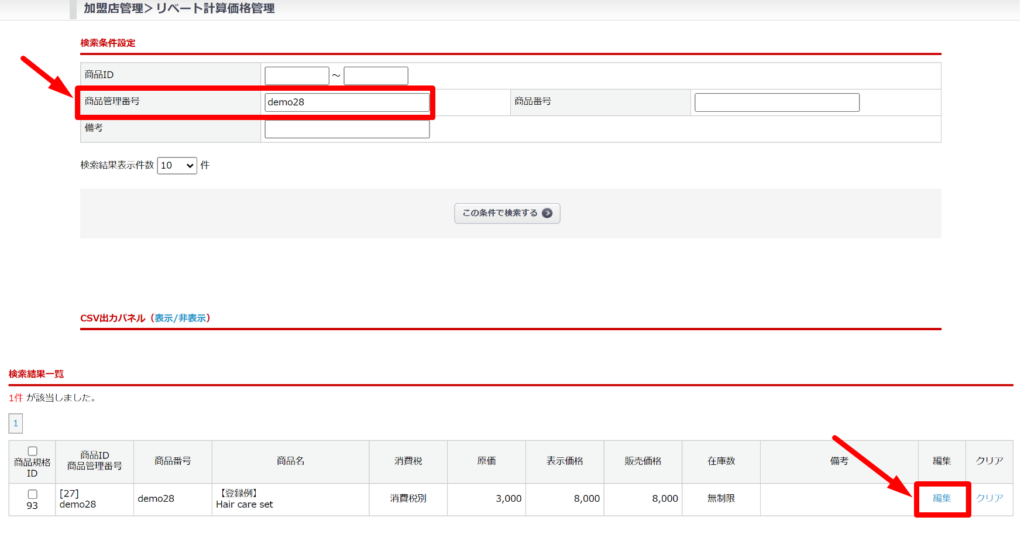Click the 備考 search input field
Viewport: 1024px width, 541px height.
click(x=347, y=129)
